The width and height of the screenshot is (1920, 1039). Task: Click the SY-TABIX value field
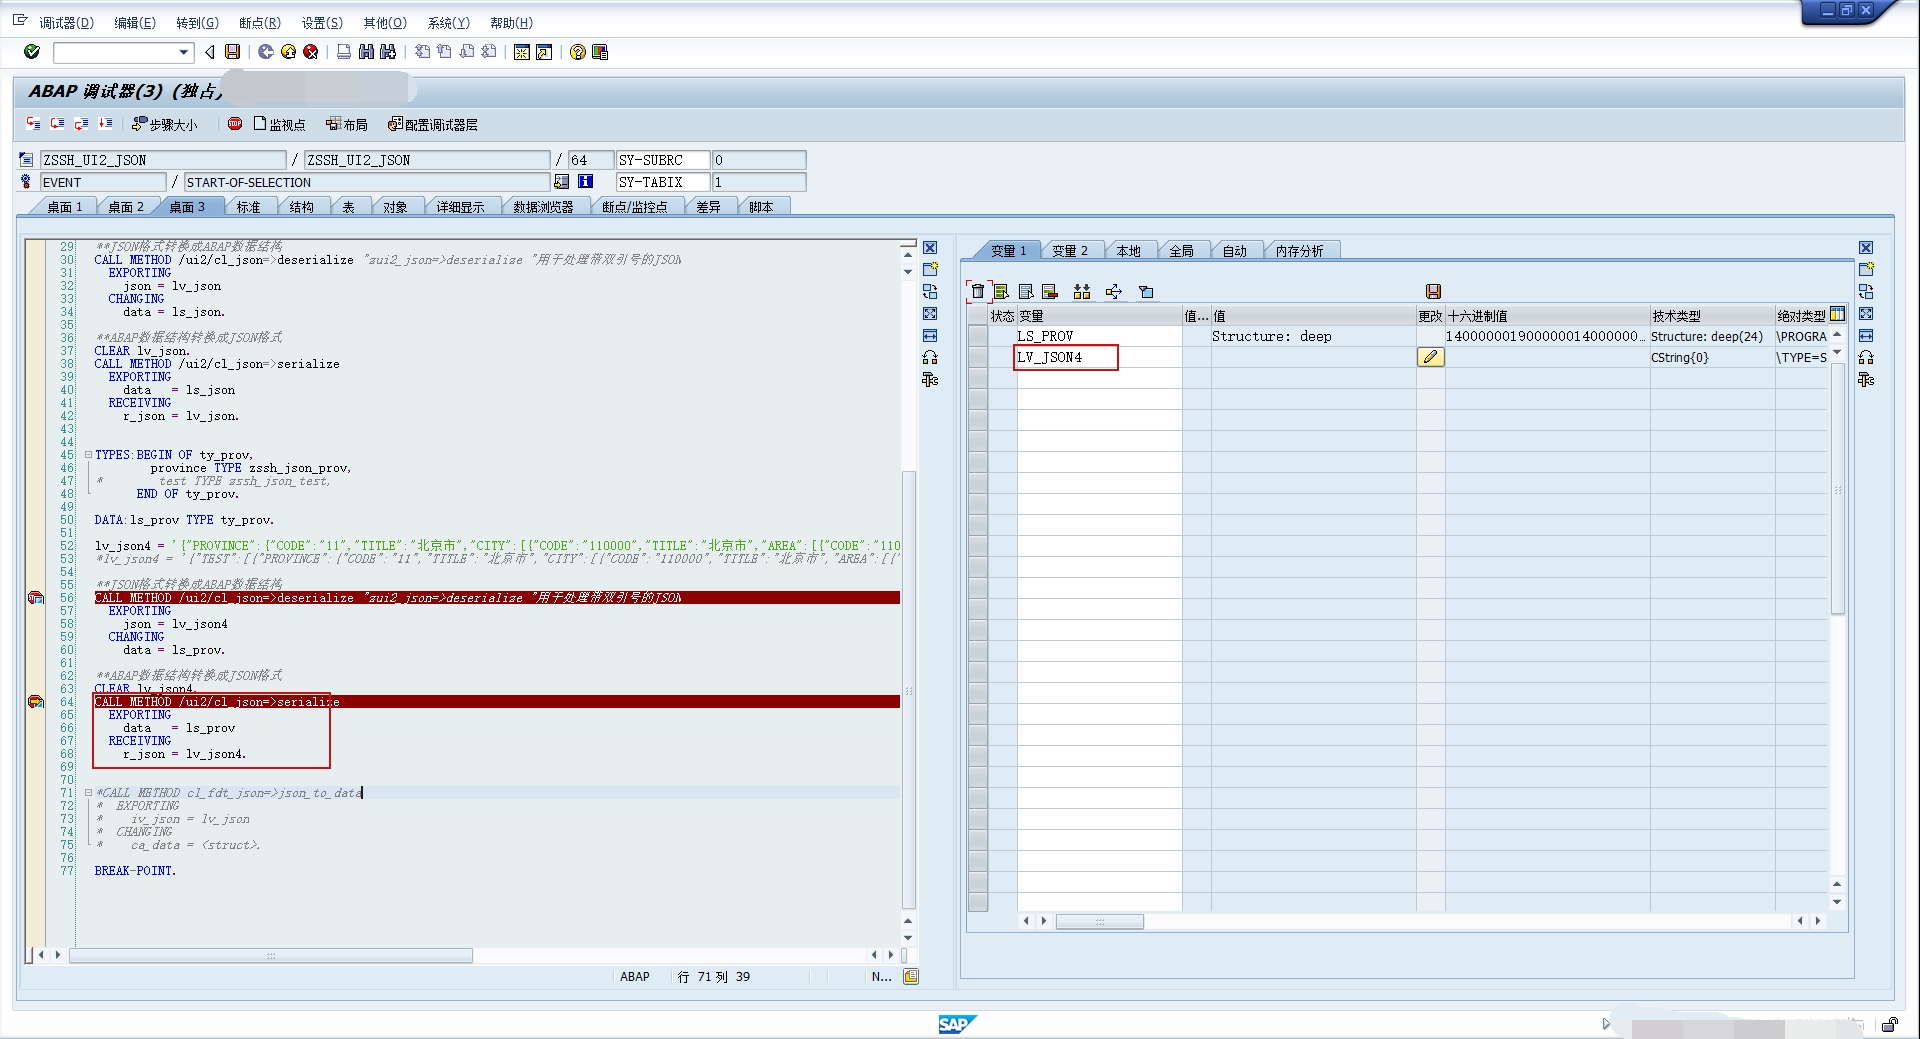click(758, 182)
